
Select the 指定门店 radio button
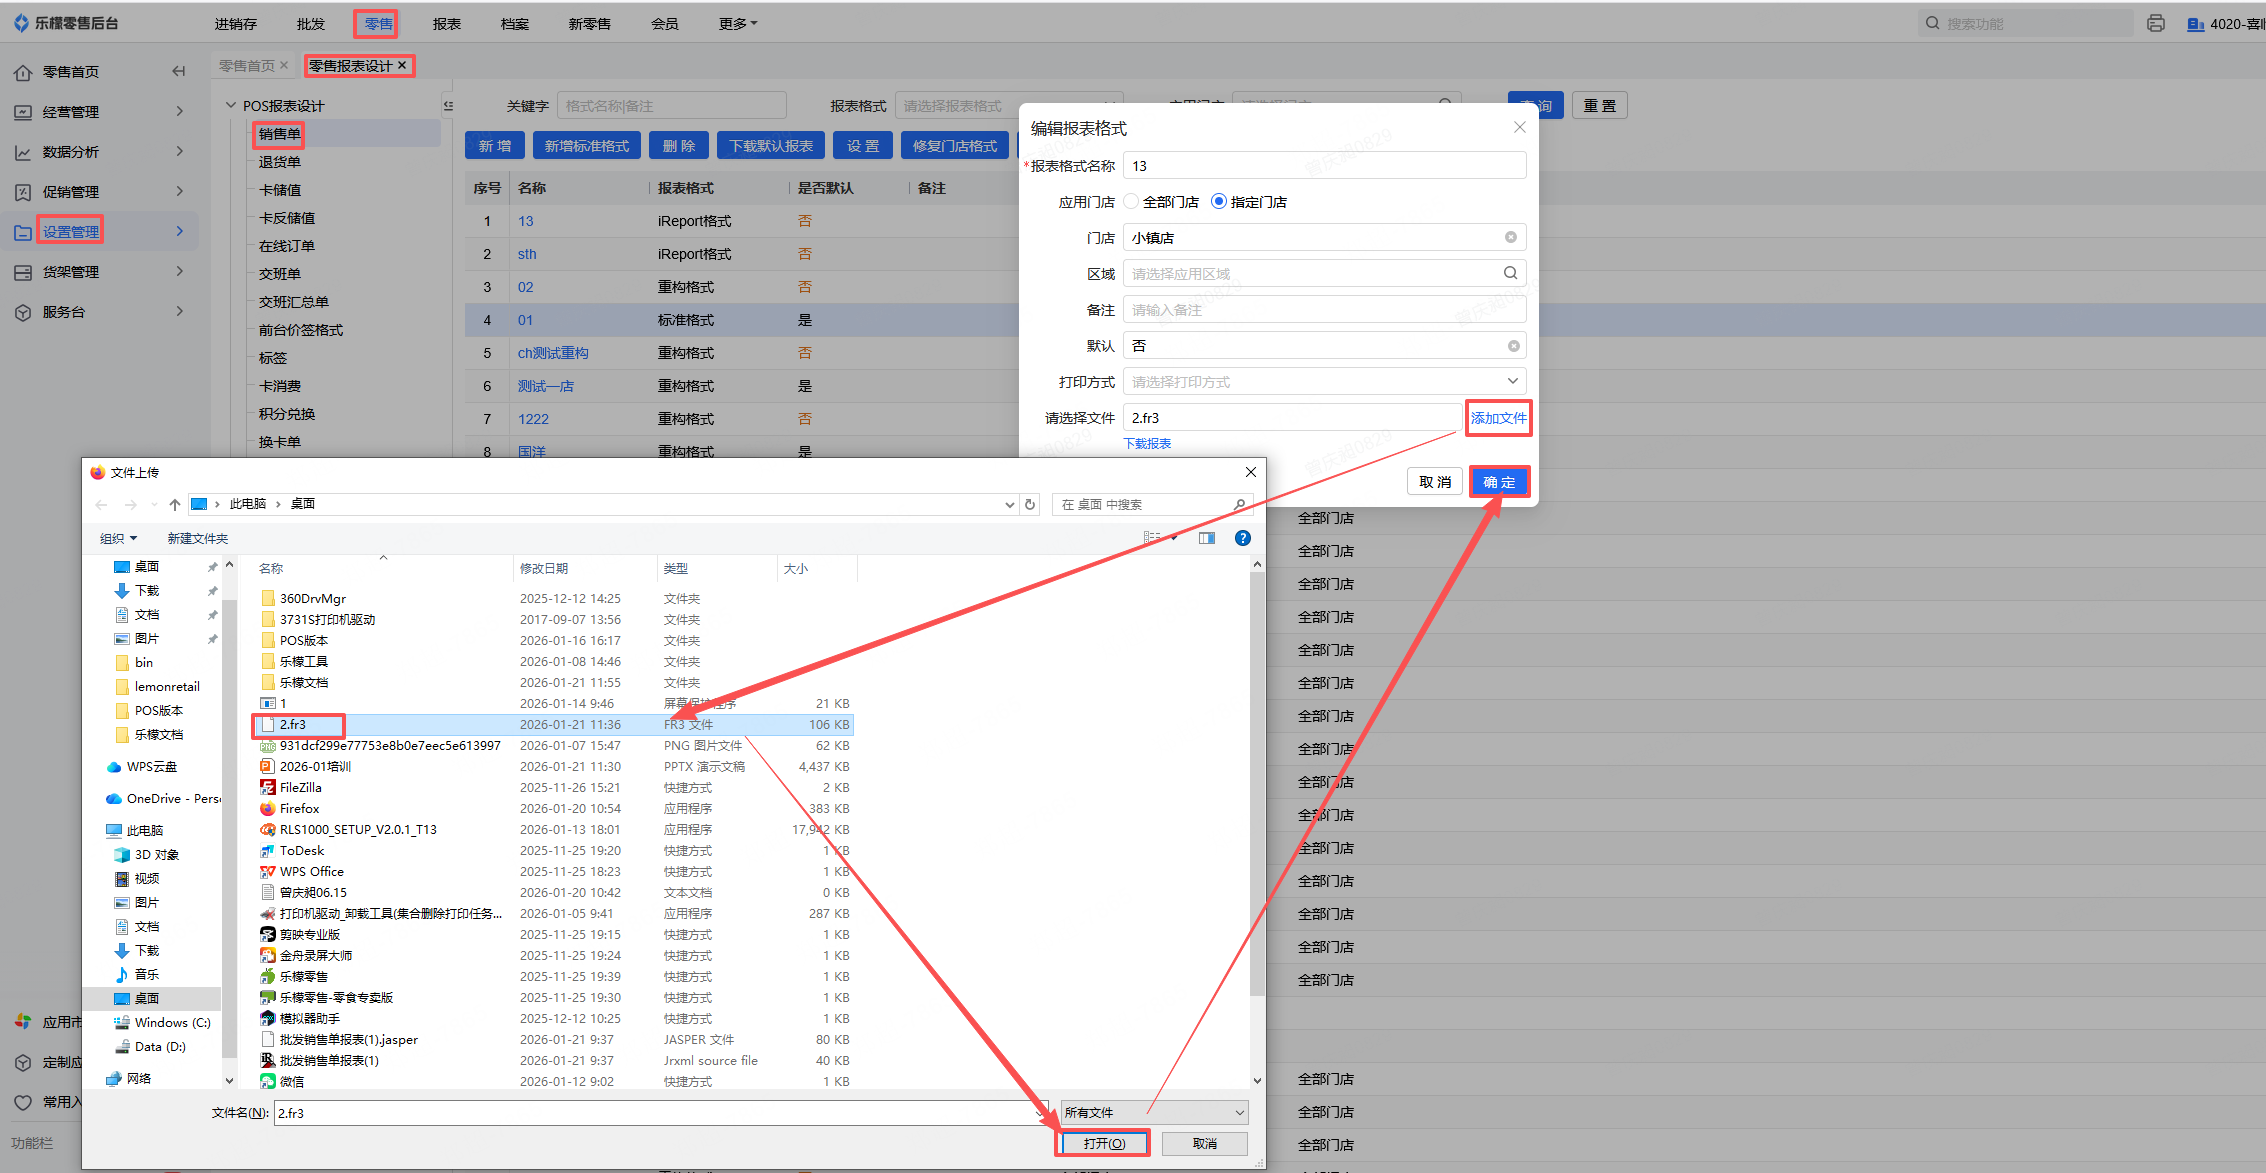point(1218,201)
